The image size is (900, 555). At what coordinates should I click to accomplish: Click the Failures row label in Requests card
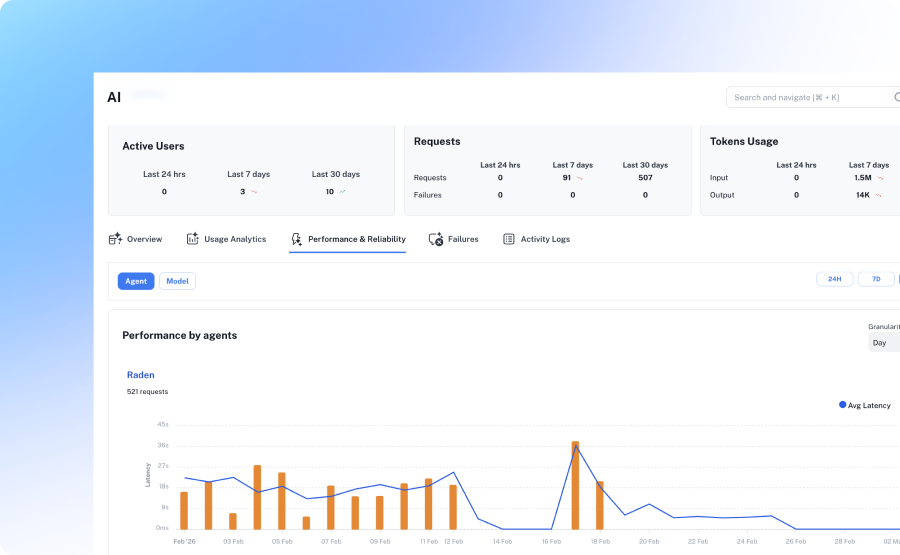(428, 195)
